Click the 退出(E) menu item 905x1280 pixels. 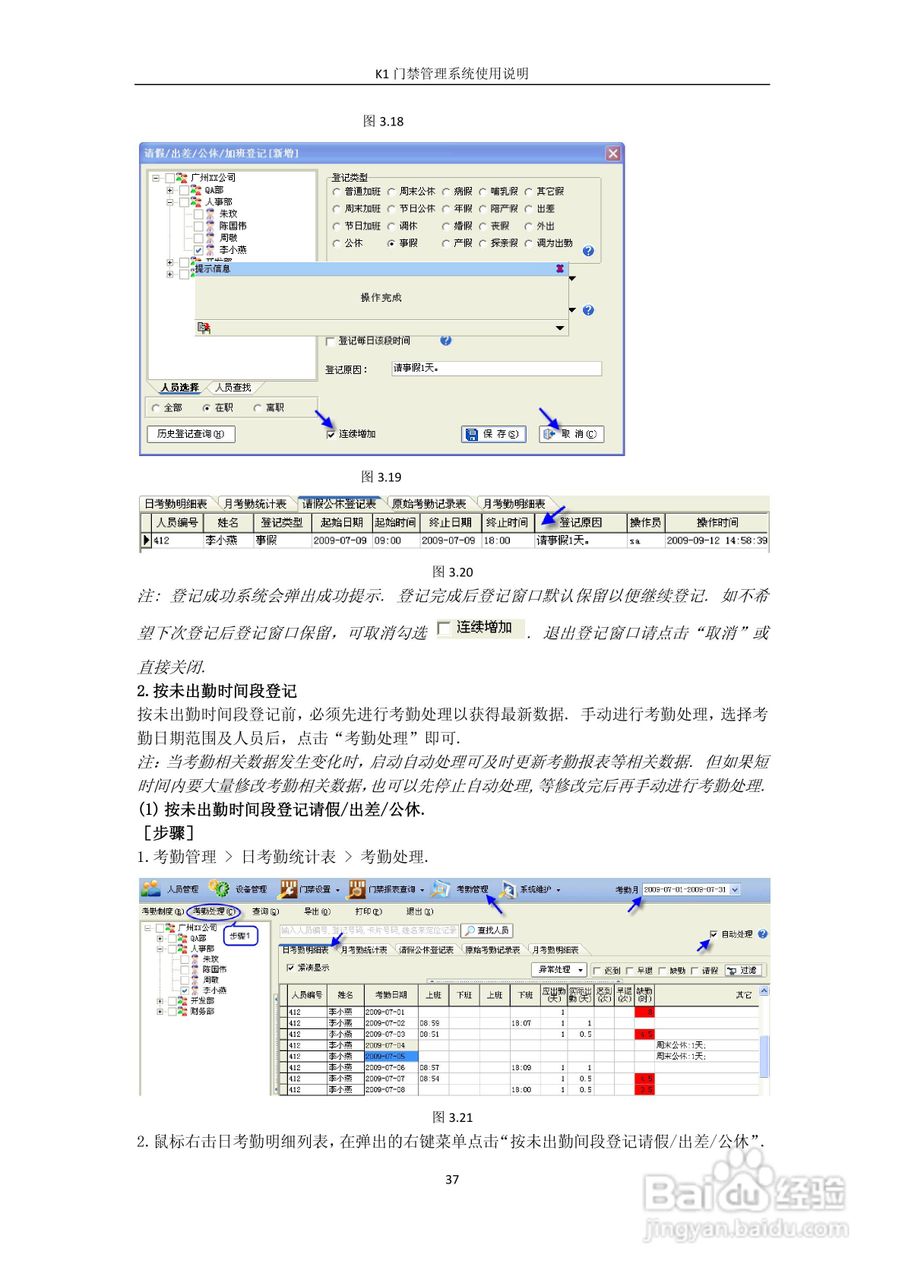pos(418,911)
